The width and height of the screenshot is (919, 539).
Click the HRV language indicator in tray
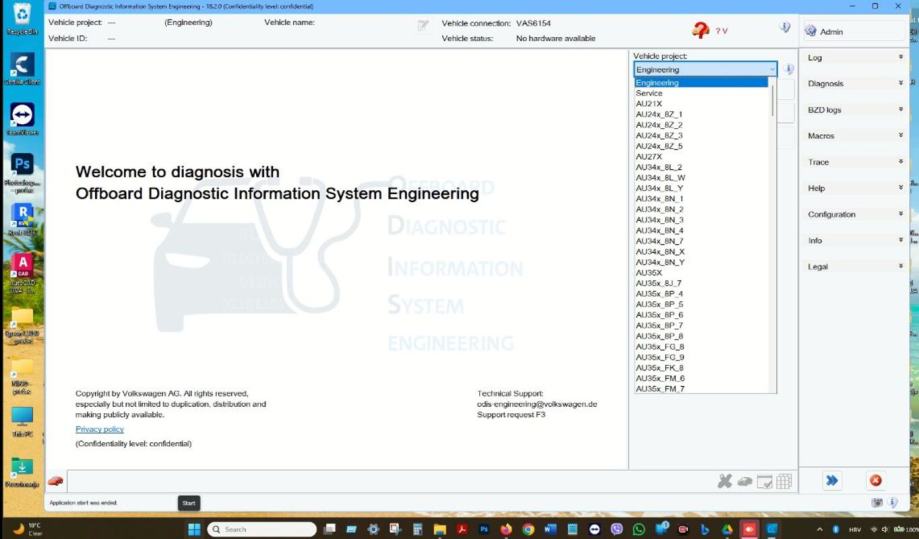point(855,530)
